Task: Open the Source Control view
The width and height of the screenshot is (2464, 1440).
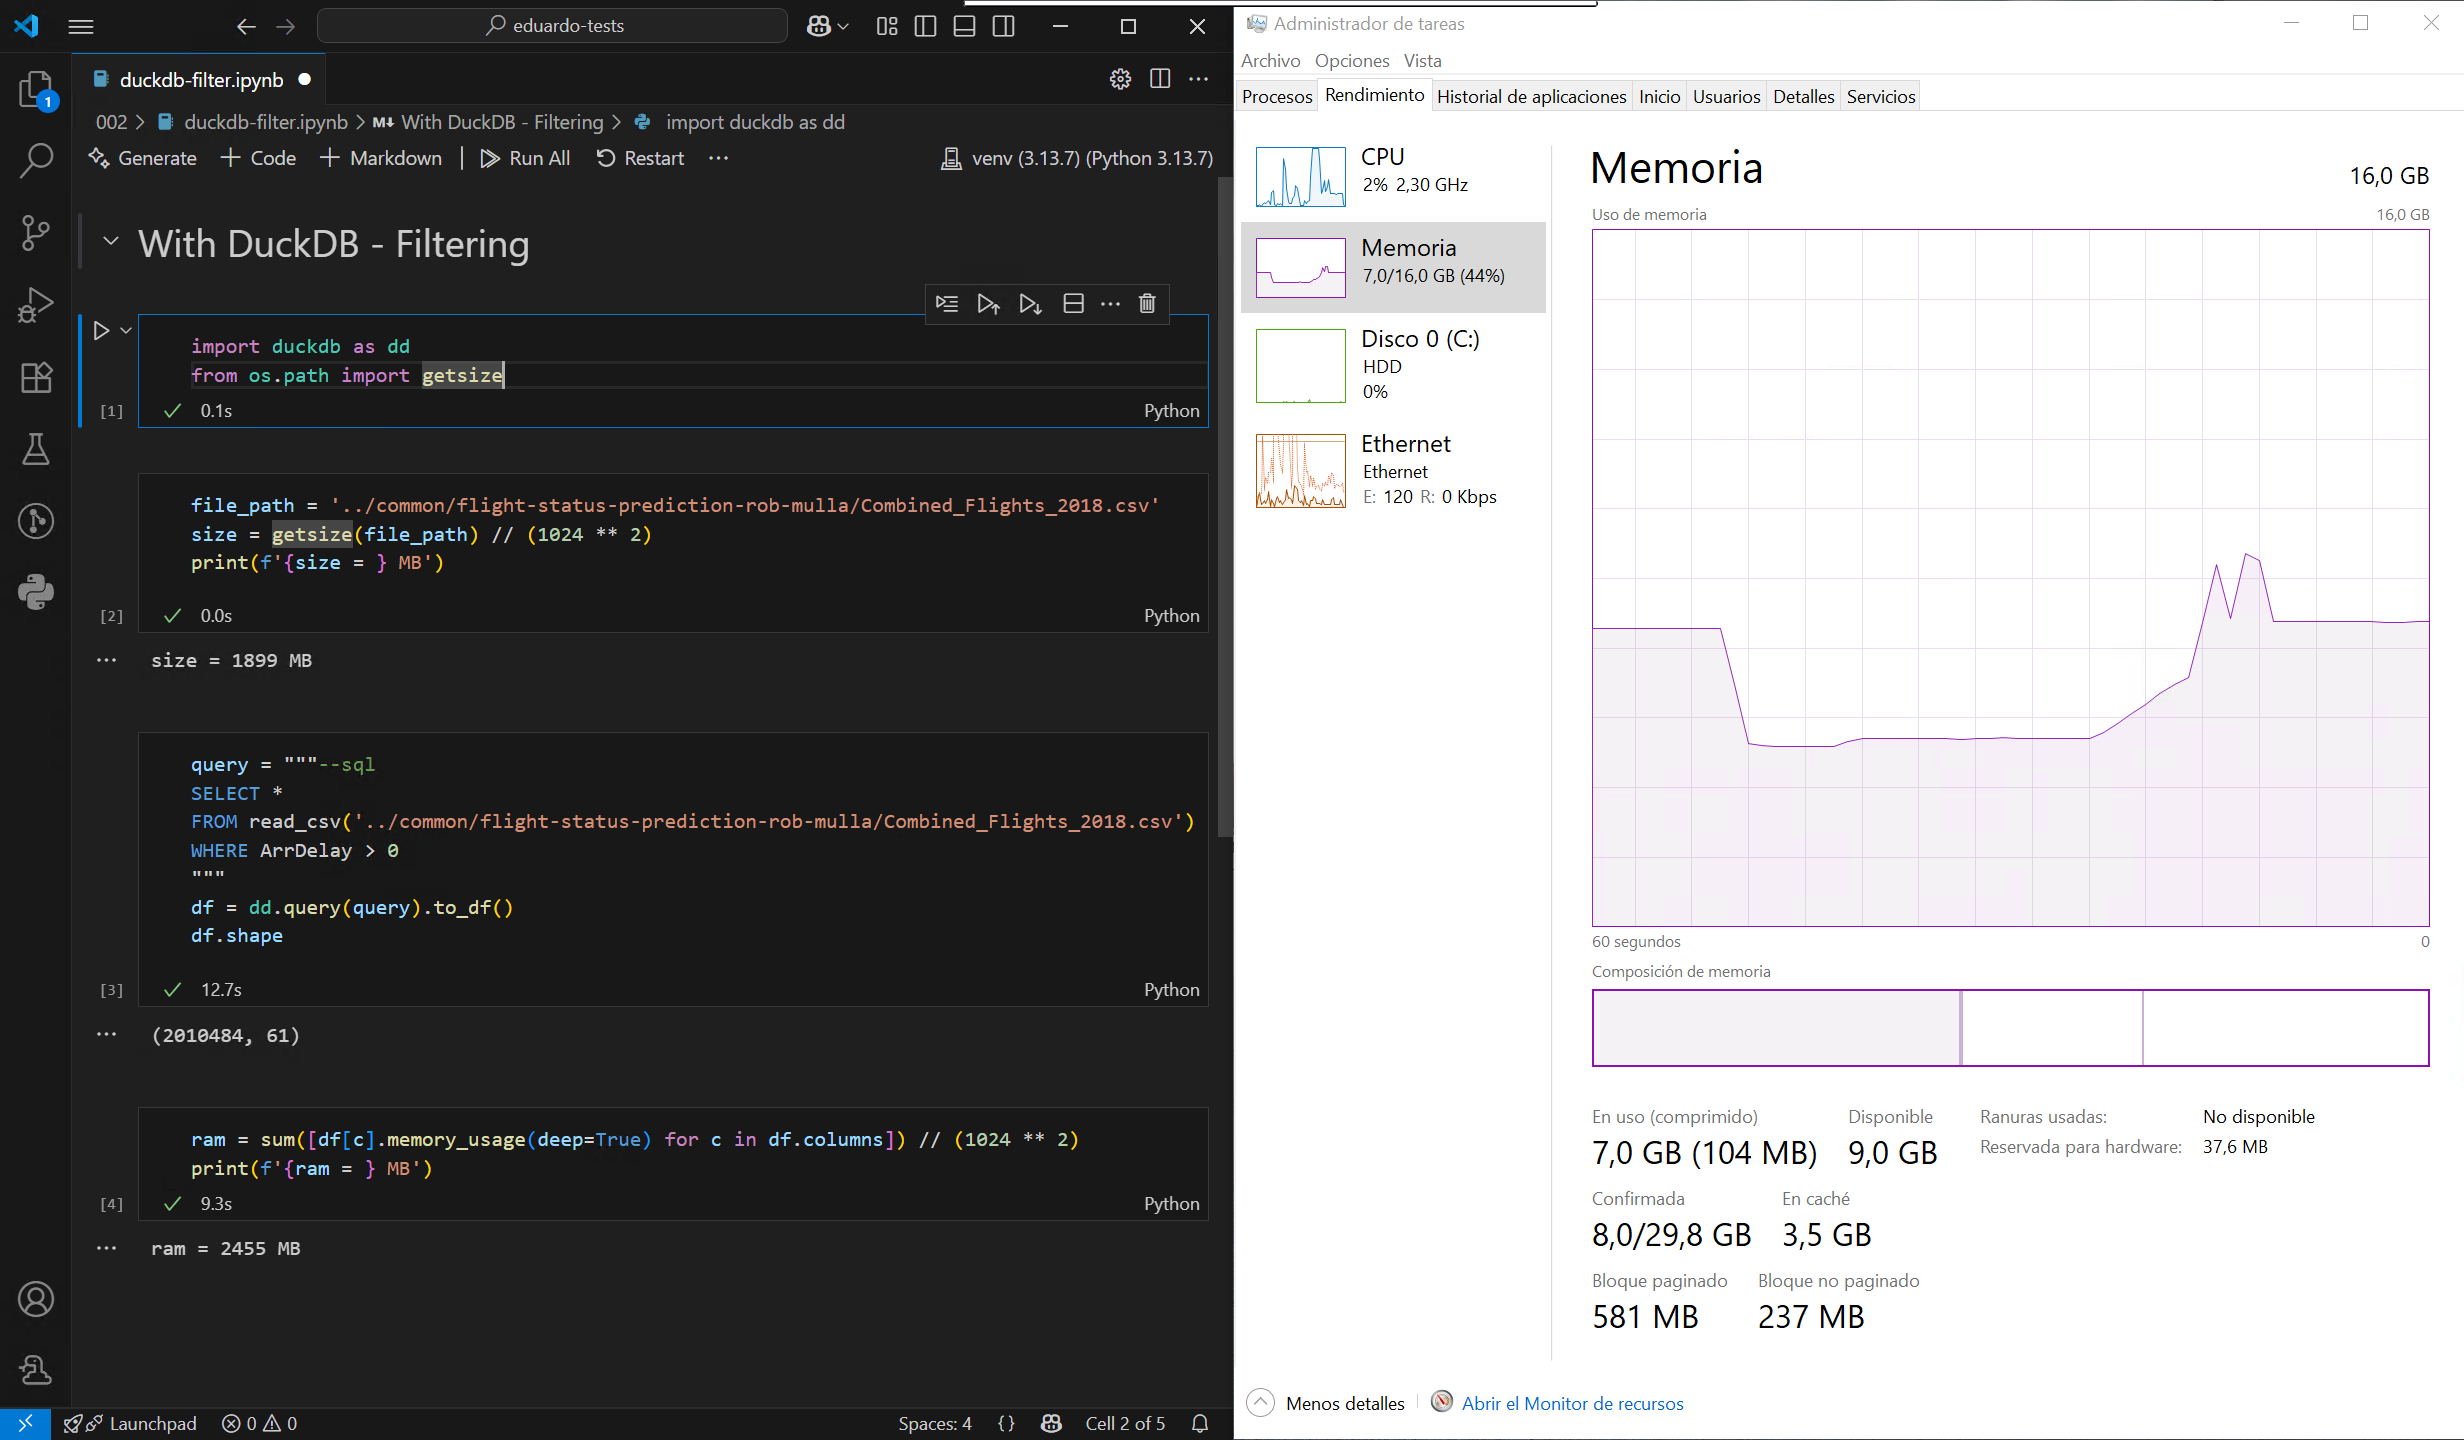Action: 36,233
